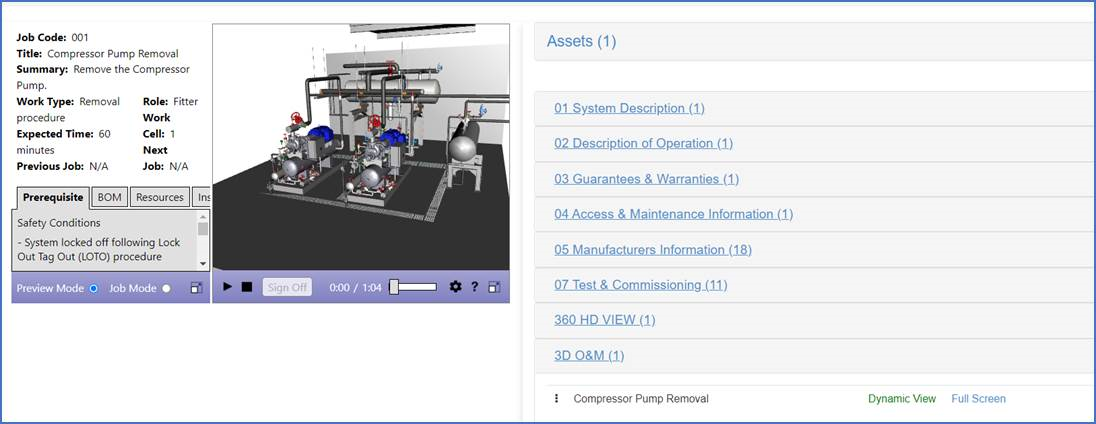Click the playback timeline slider handle
1096x424 pixels.
tap(394, 287)
